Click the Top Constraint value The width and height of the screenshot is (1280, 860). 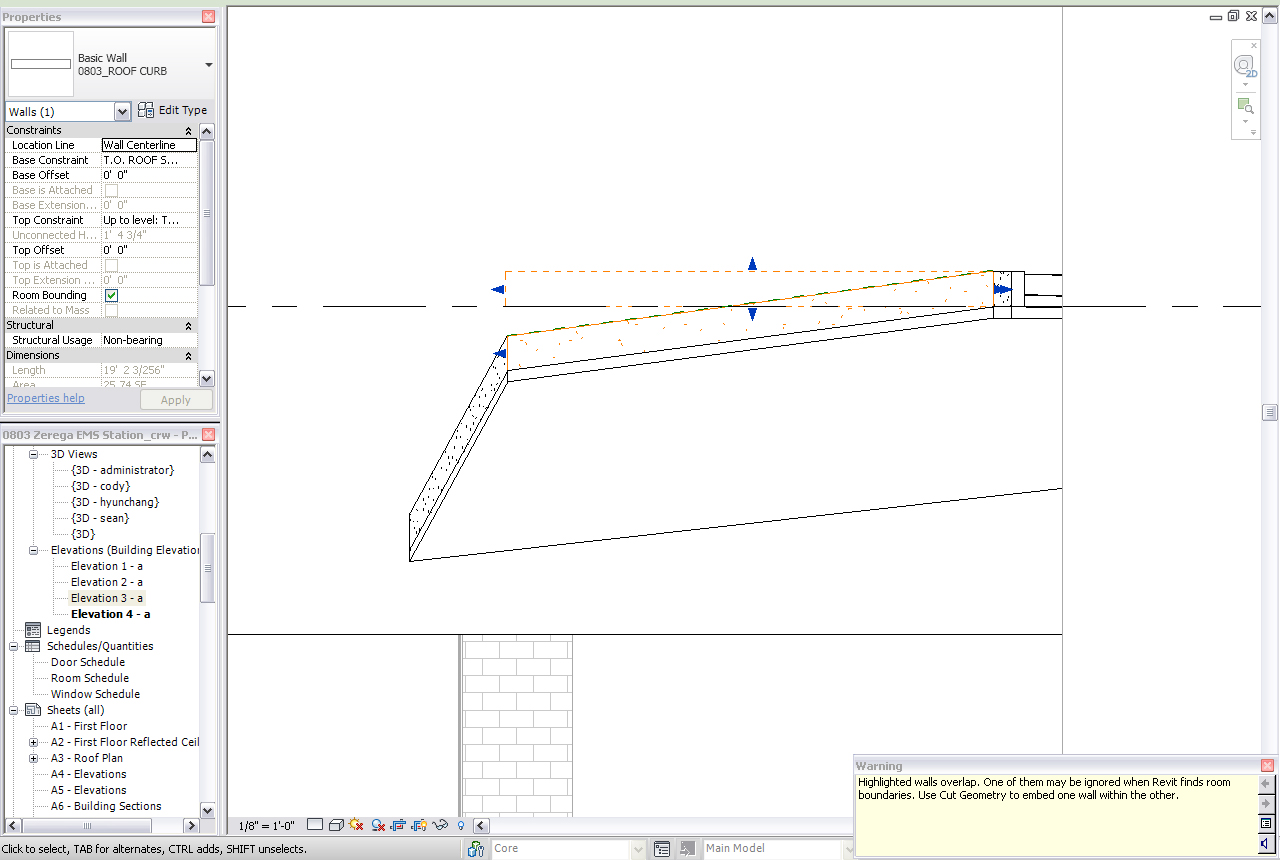[149, 220]
